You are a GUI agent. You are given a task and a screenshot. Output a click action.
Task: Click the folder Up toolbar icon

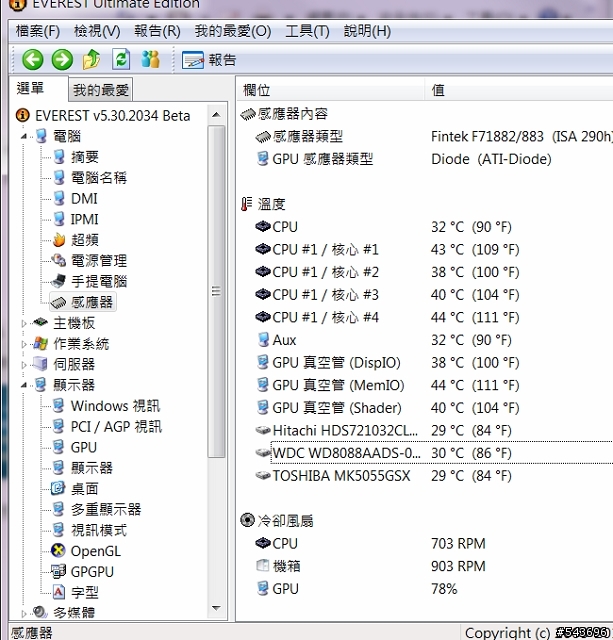pyautogui.click(x=91, y=60)
